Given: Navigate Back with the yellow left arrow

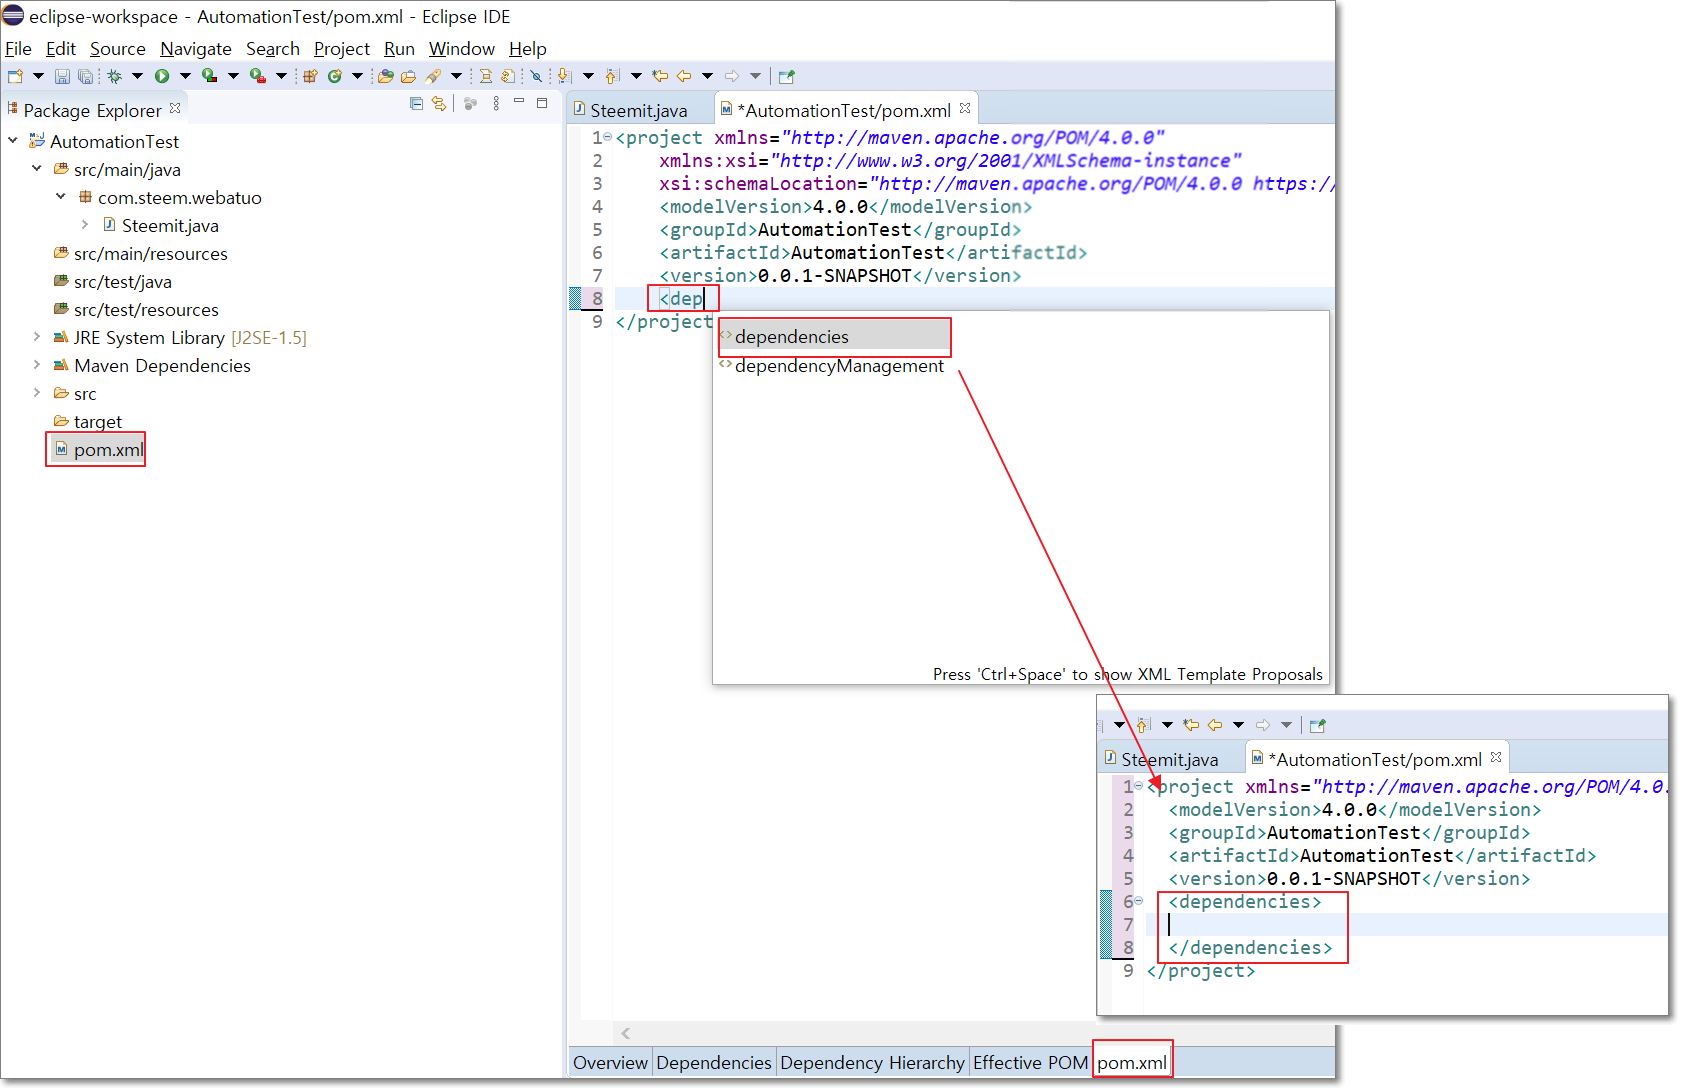Looking at the screenshot, I should coord(684,76).
